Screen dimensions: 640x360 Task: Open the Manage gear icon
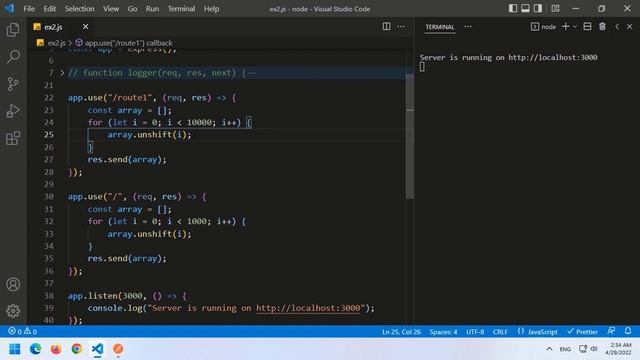13,311
